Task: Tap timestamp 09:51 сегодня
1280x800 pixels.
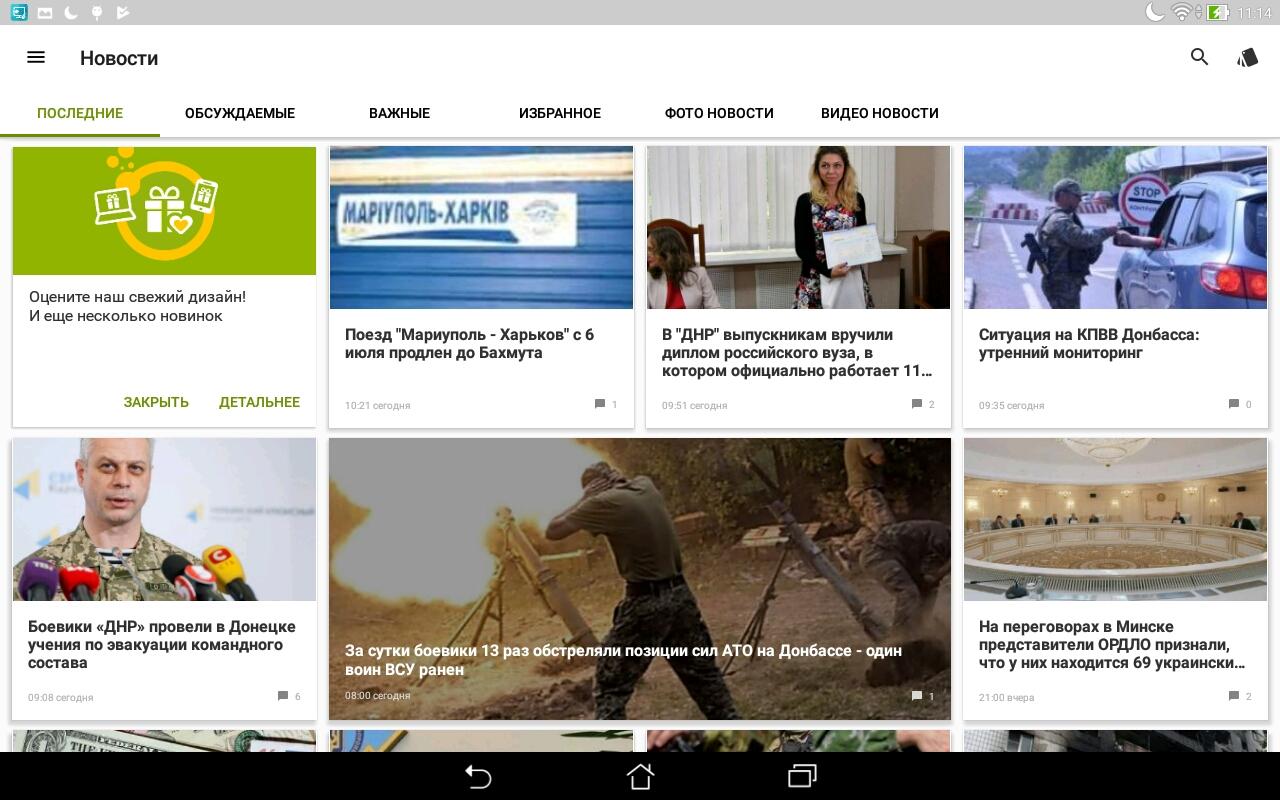Action: [695, 405]
